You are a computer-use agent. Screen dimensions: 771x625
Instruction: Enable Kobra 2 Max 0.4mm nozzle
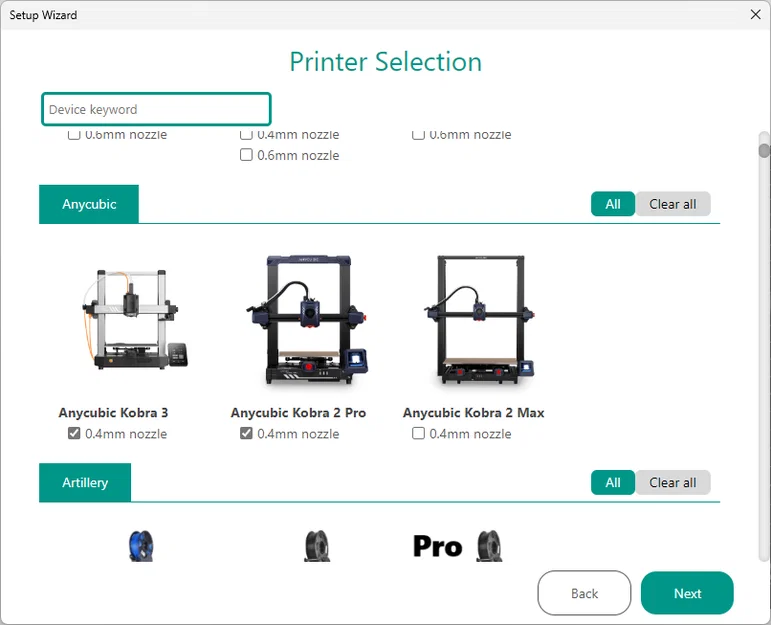[x=418, y=433]
